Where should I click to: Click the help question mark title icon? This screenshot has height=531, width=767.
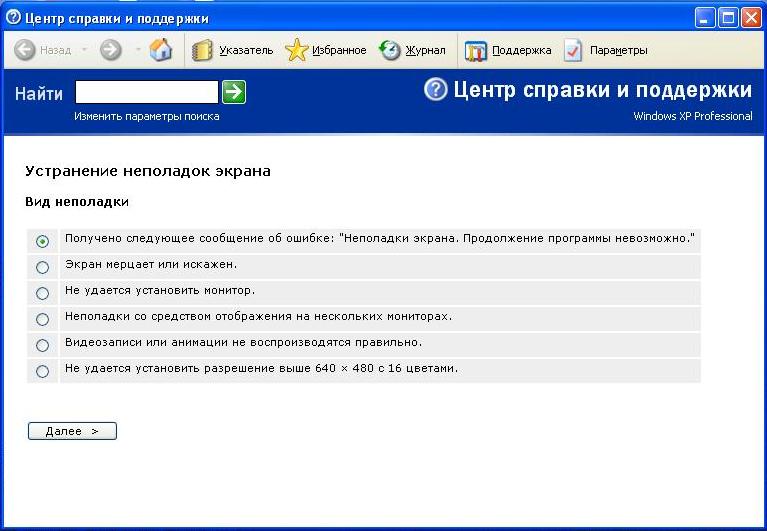[13, 18]
